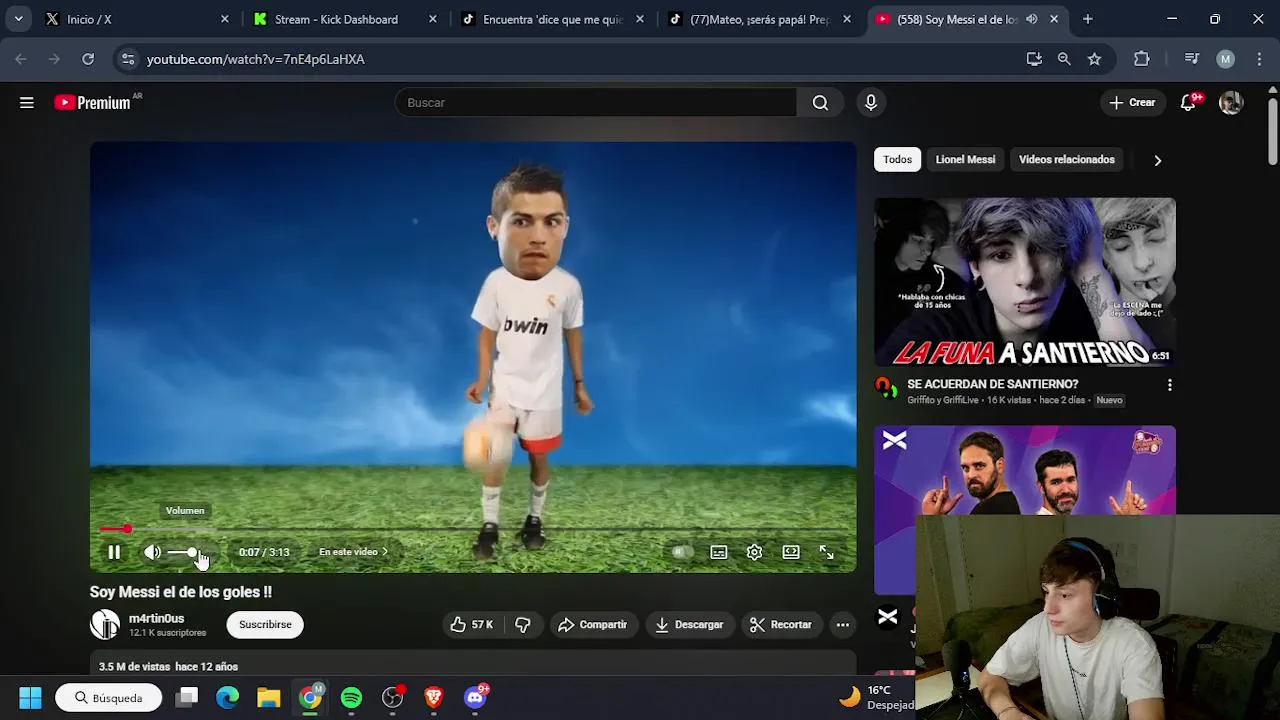Open Discord from the taskbar
The width and height of the screenshot is (1280, 720).
point(475,698)
